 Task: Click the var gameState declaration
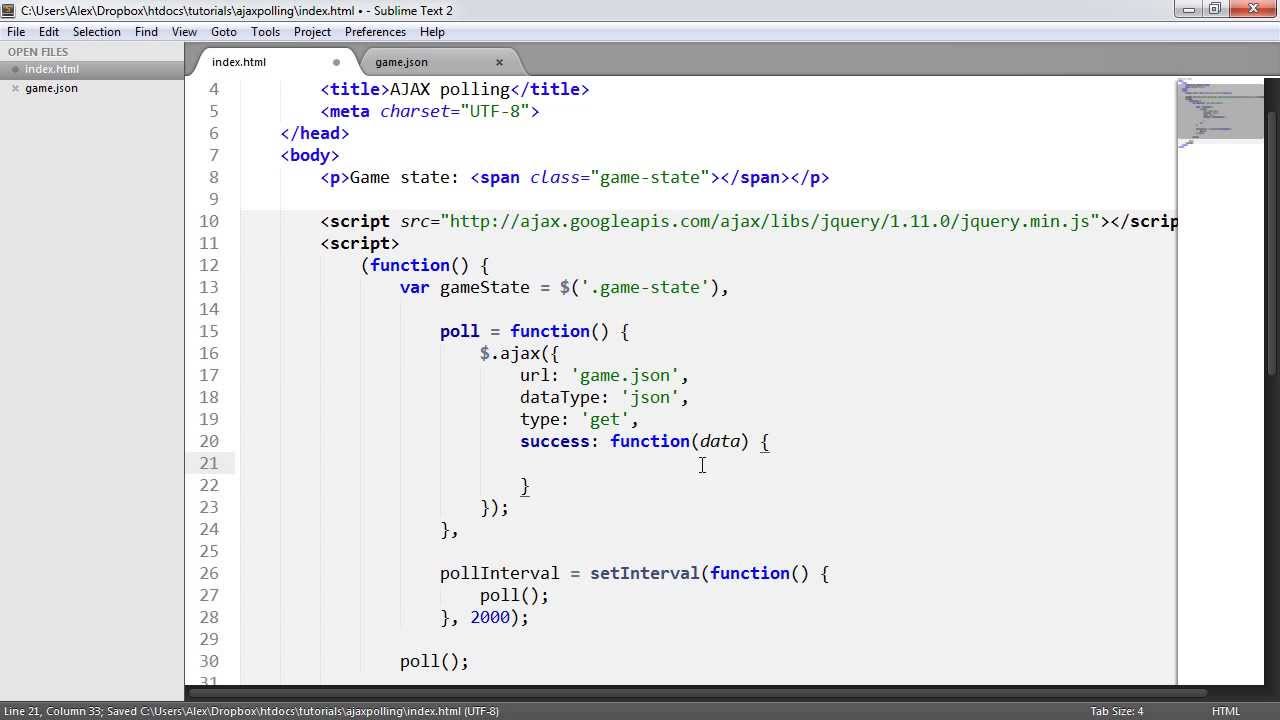[x=565, y=287]
